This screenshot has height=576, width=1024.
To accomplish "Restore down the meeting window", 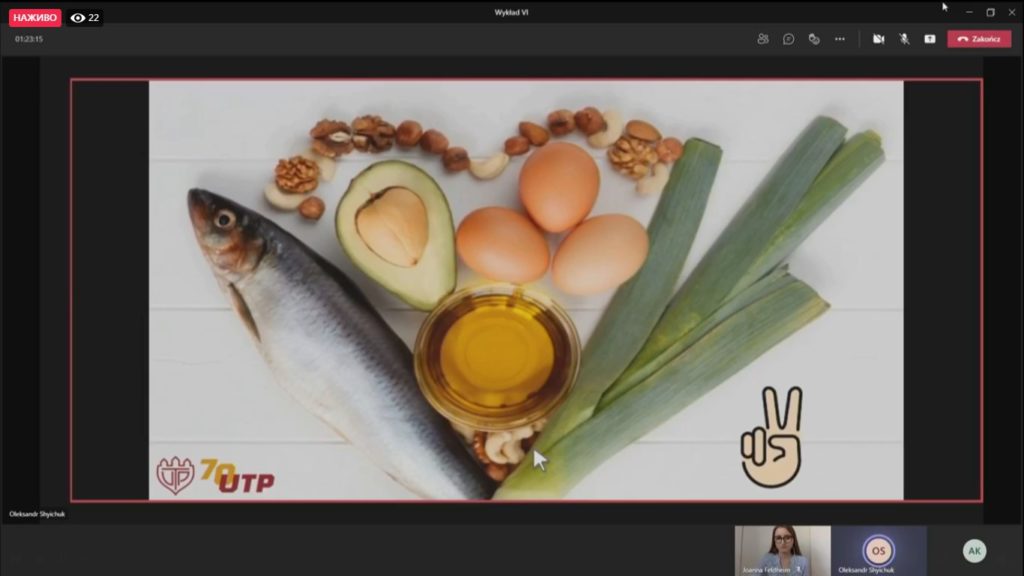I will 990,12.
